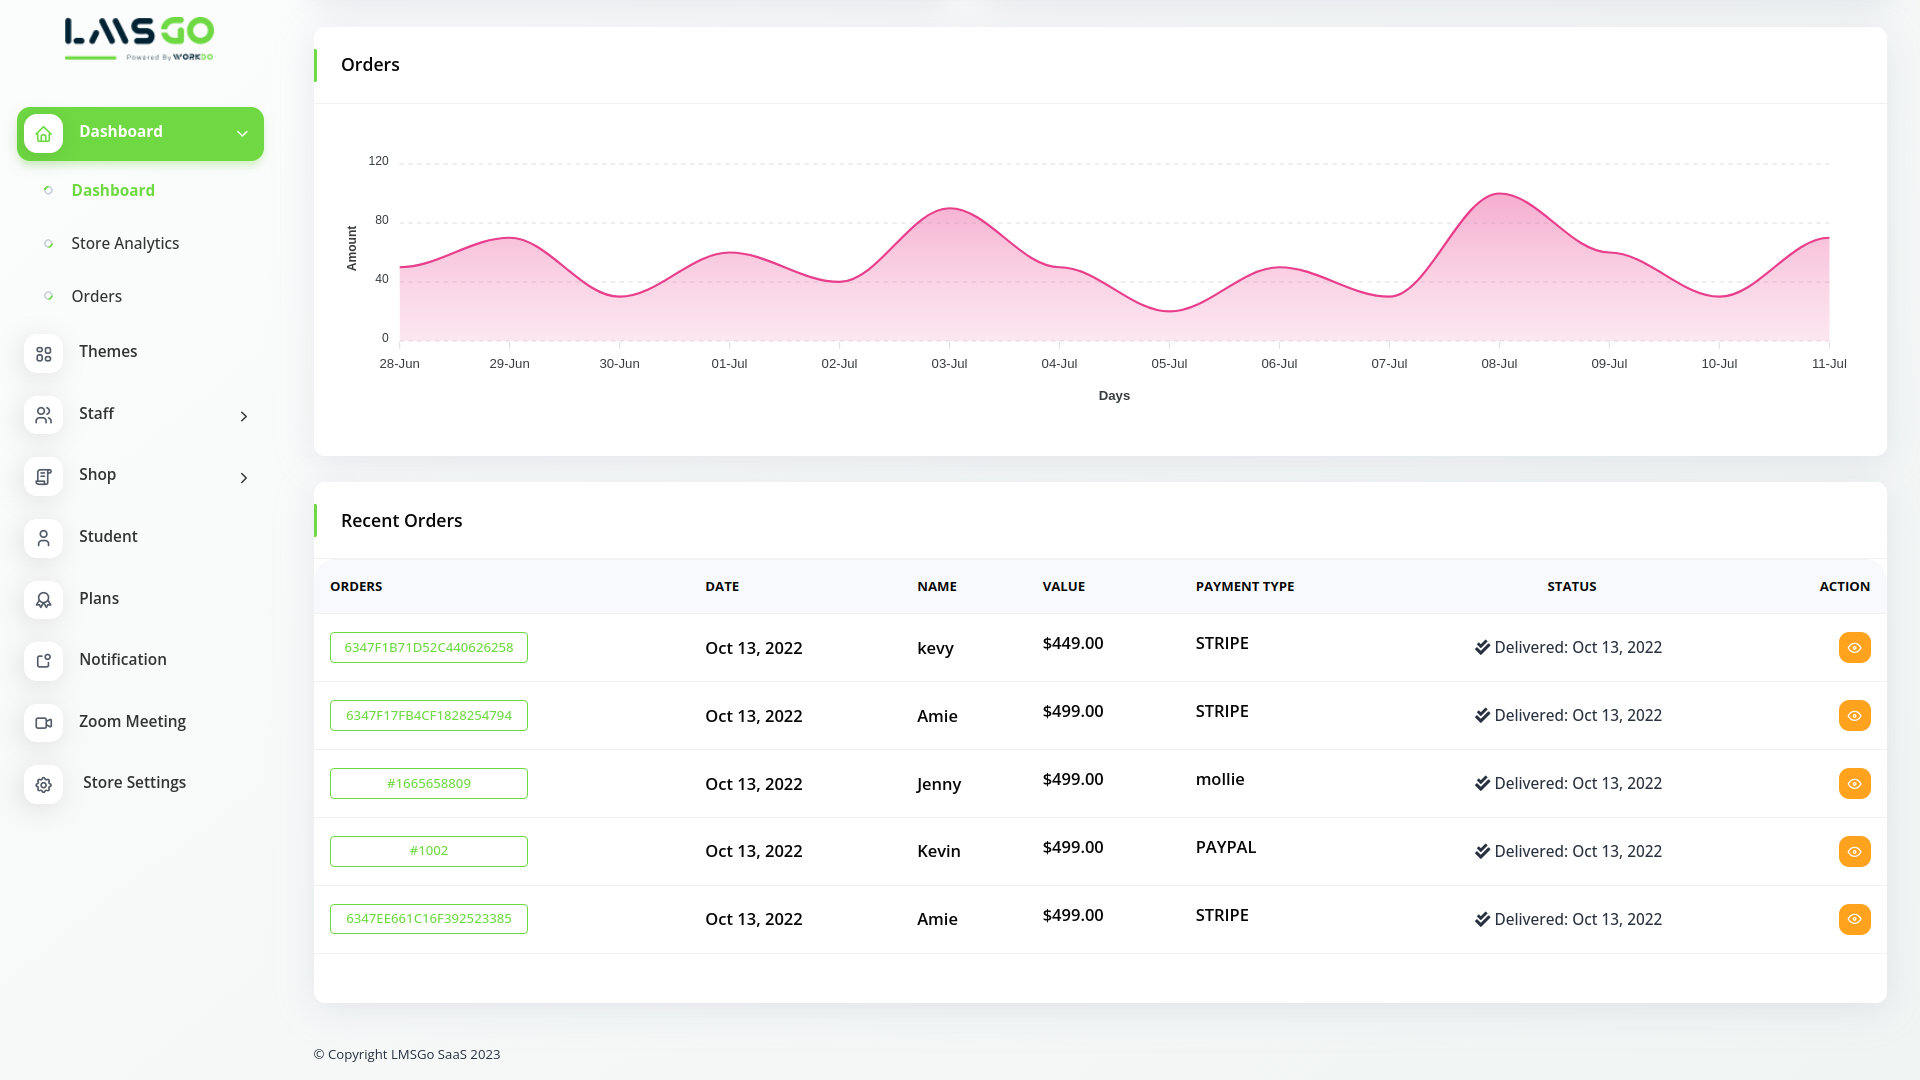Click the Staff people icon
This screenshot has width=1920, height=1080.
pos(43,415)
